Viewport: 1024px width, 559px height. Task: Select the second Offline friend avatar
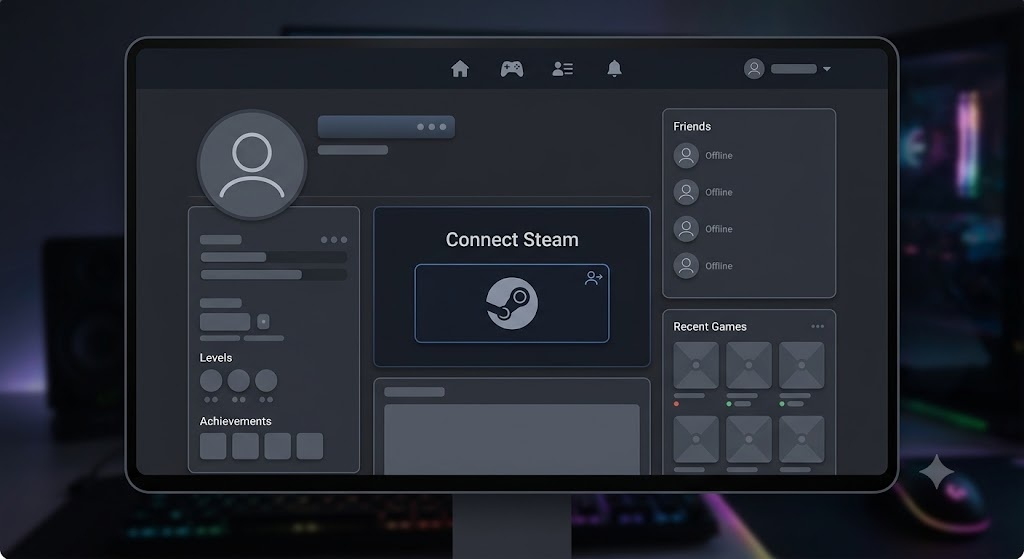686,192
